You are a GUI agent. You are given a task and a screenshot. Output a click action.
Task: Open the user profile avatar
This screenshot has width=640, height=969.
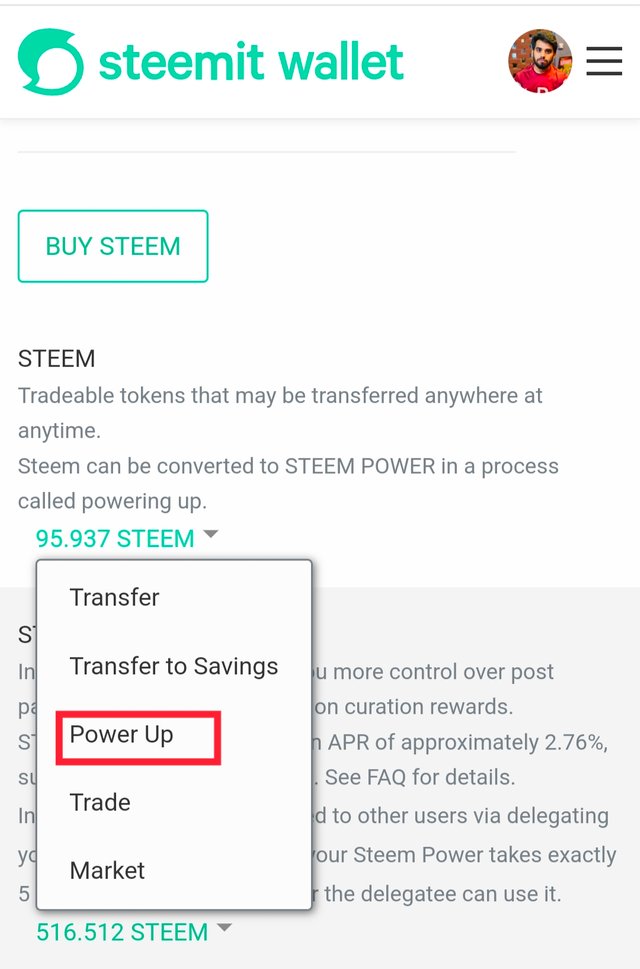pyautogui.click(x=540, y=62)
